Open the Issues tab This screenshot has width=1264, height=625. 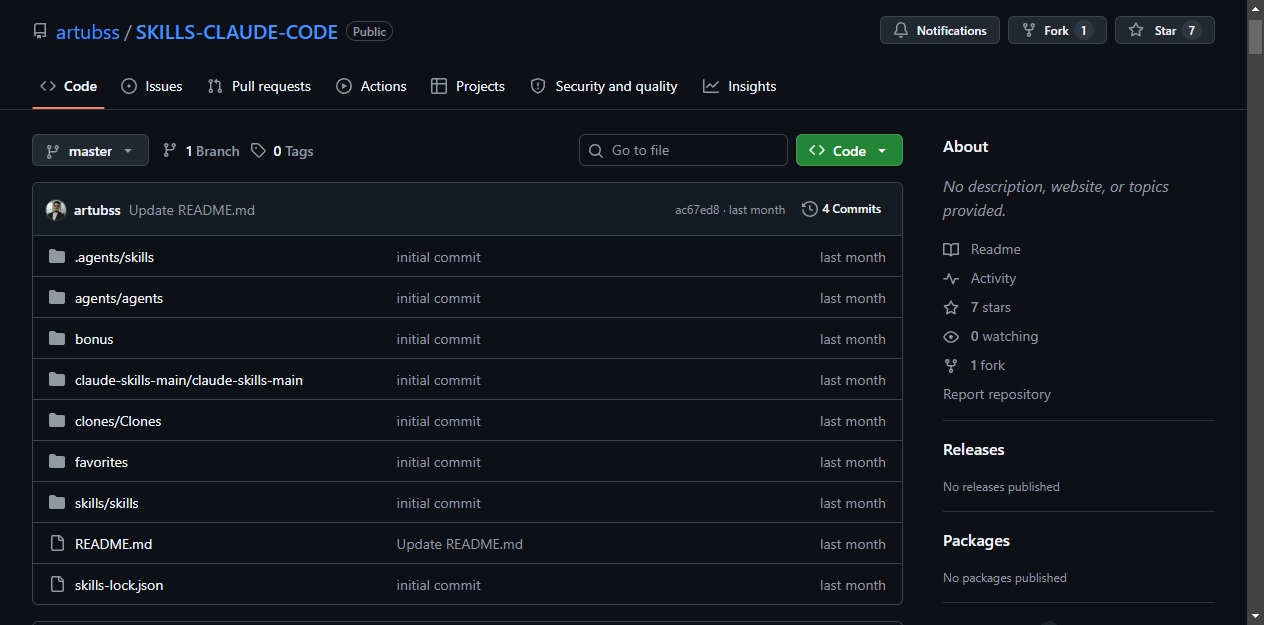152,86
